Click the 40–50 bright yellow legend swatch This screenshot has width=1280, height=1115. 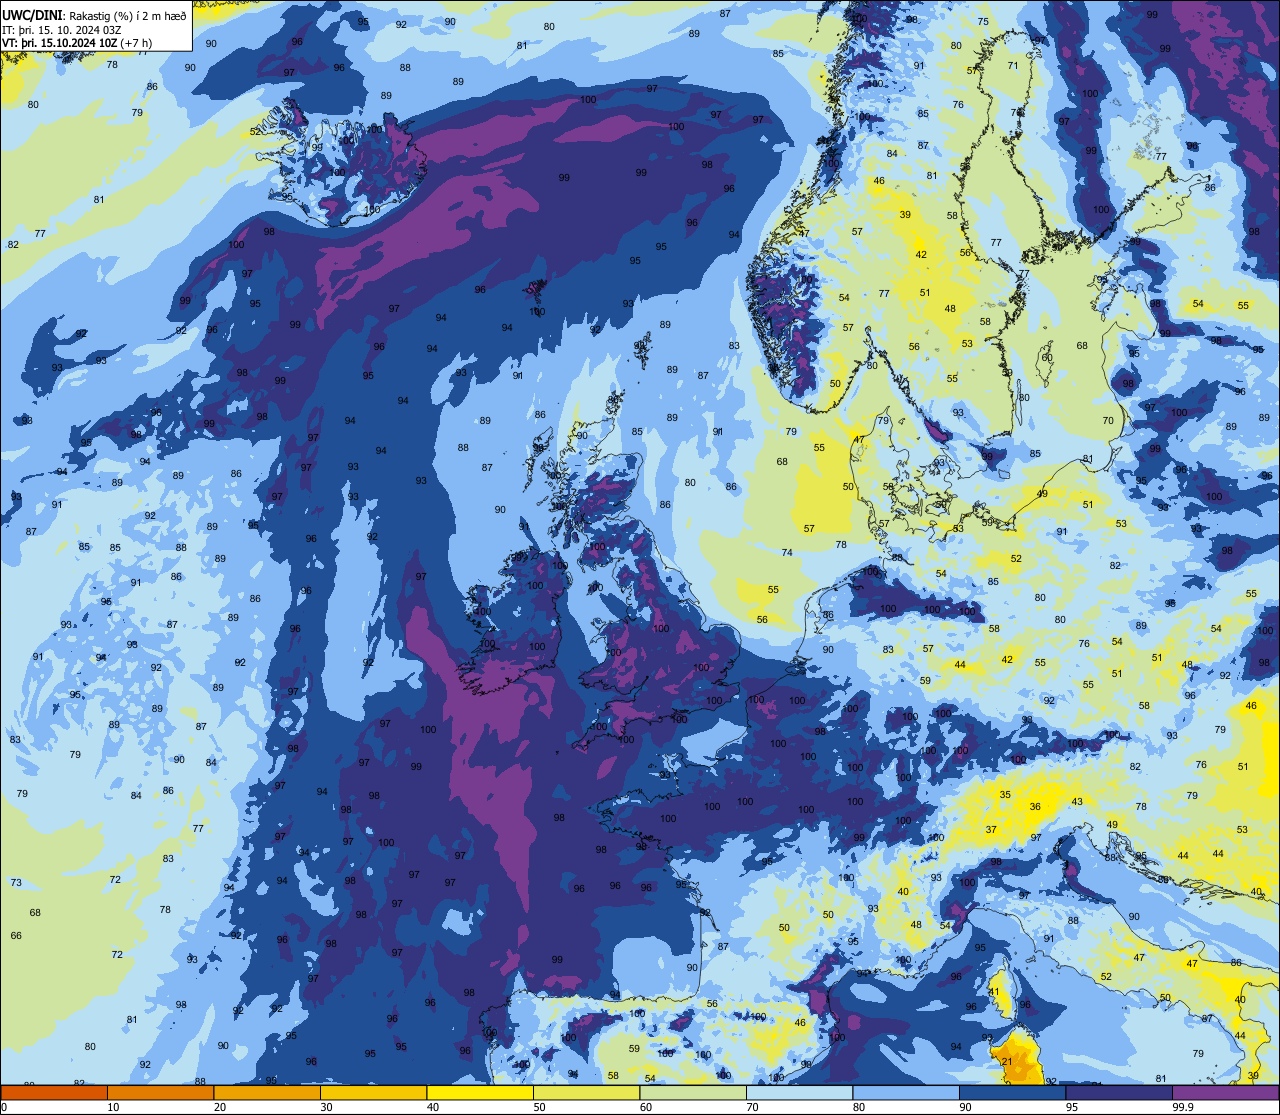point(480,1093)
